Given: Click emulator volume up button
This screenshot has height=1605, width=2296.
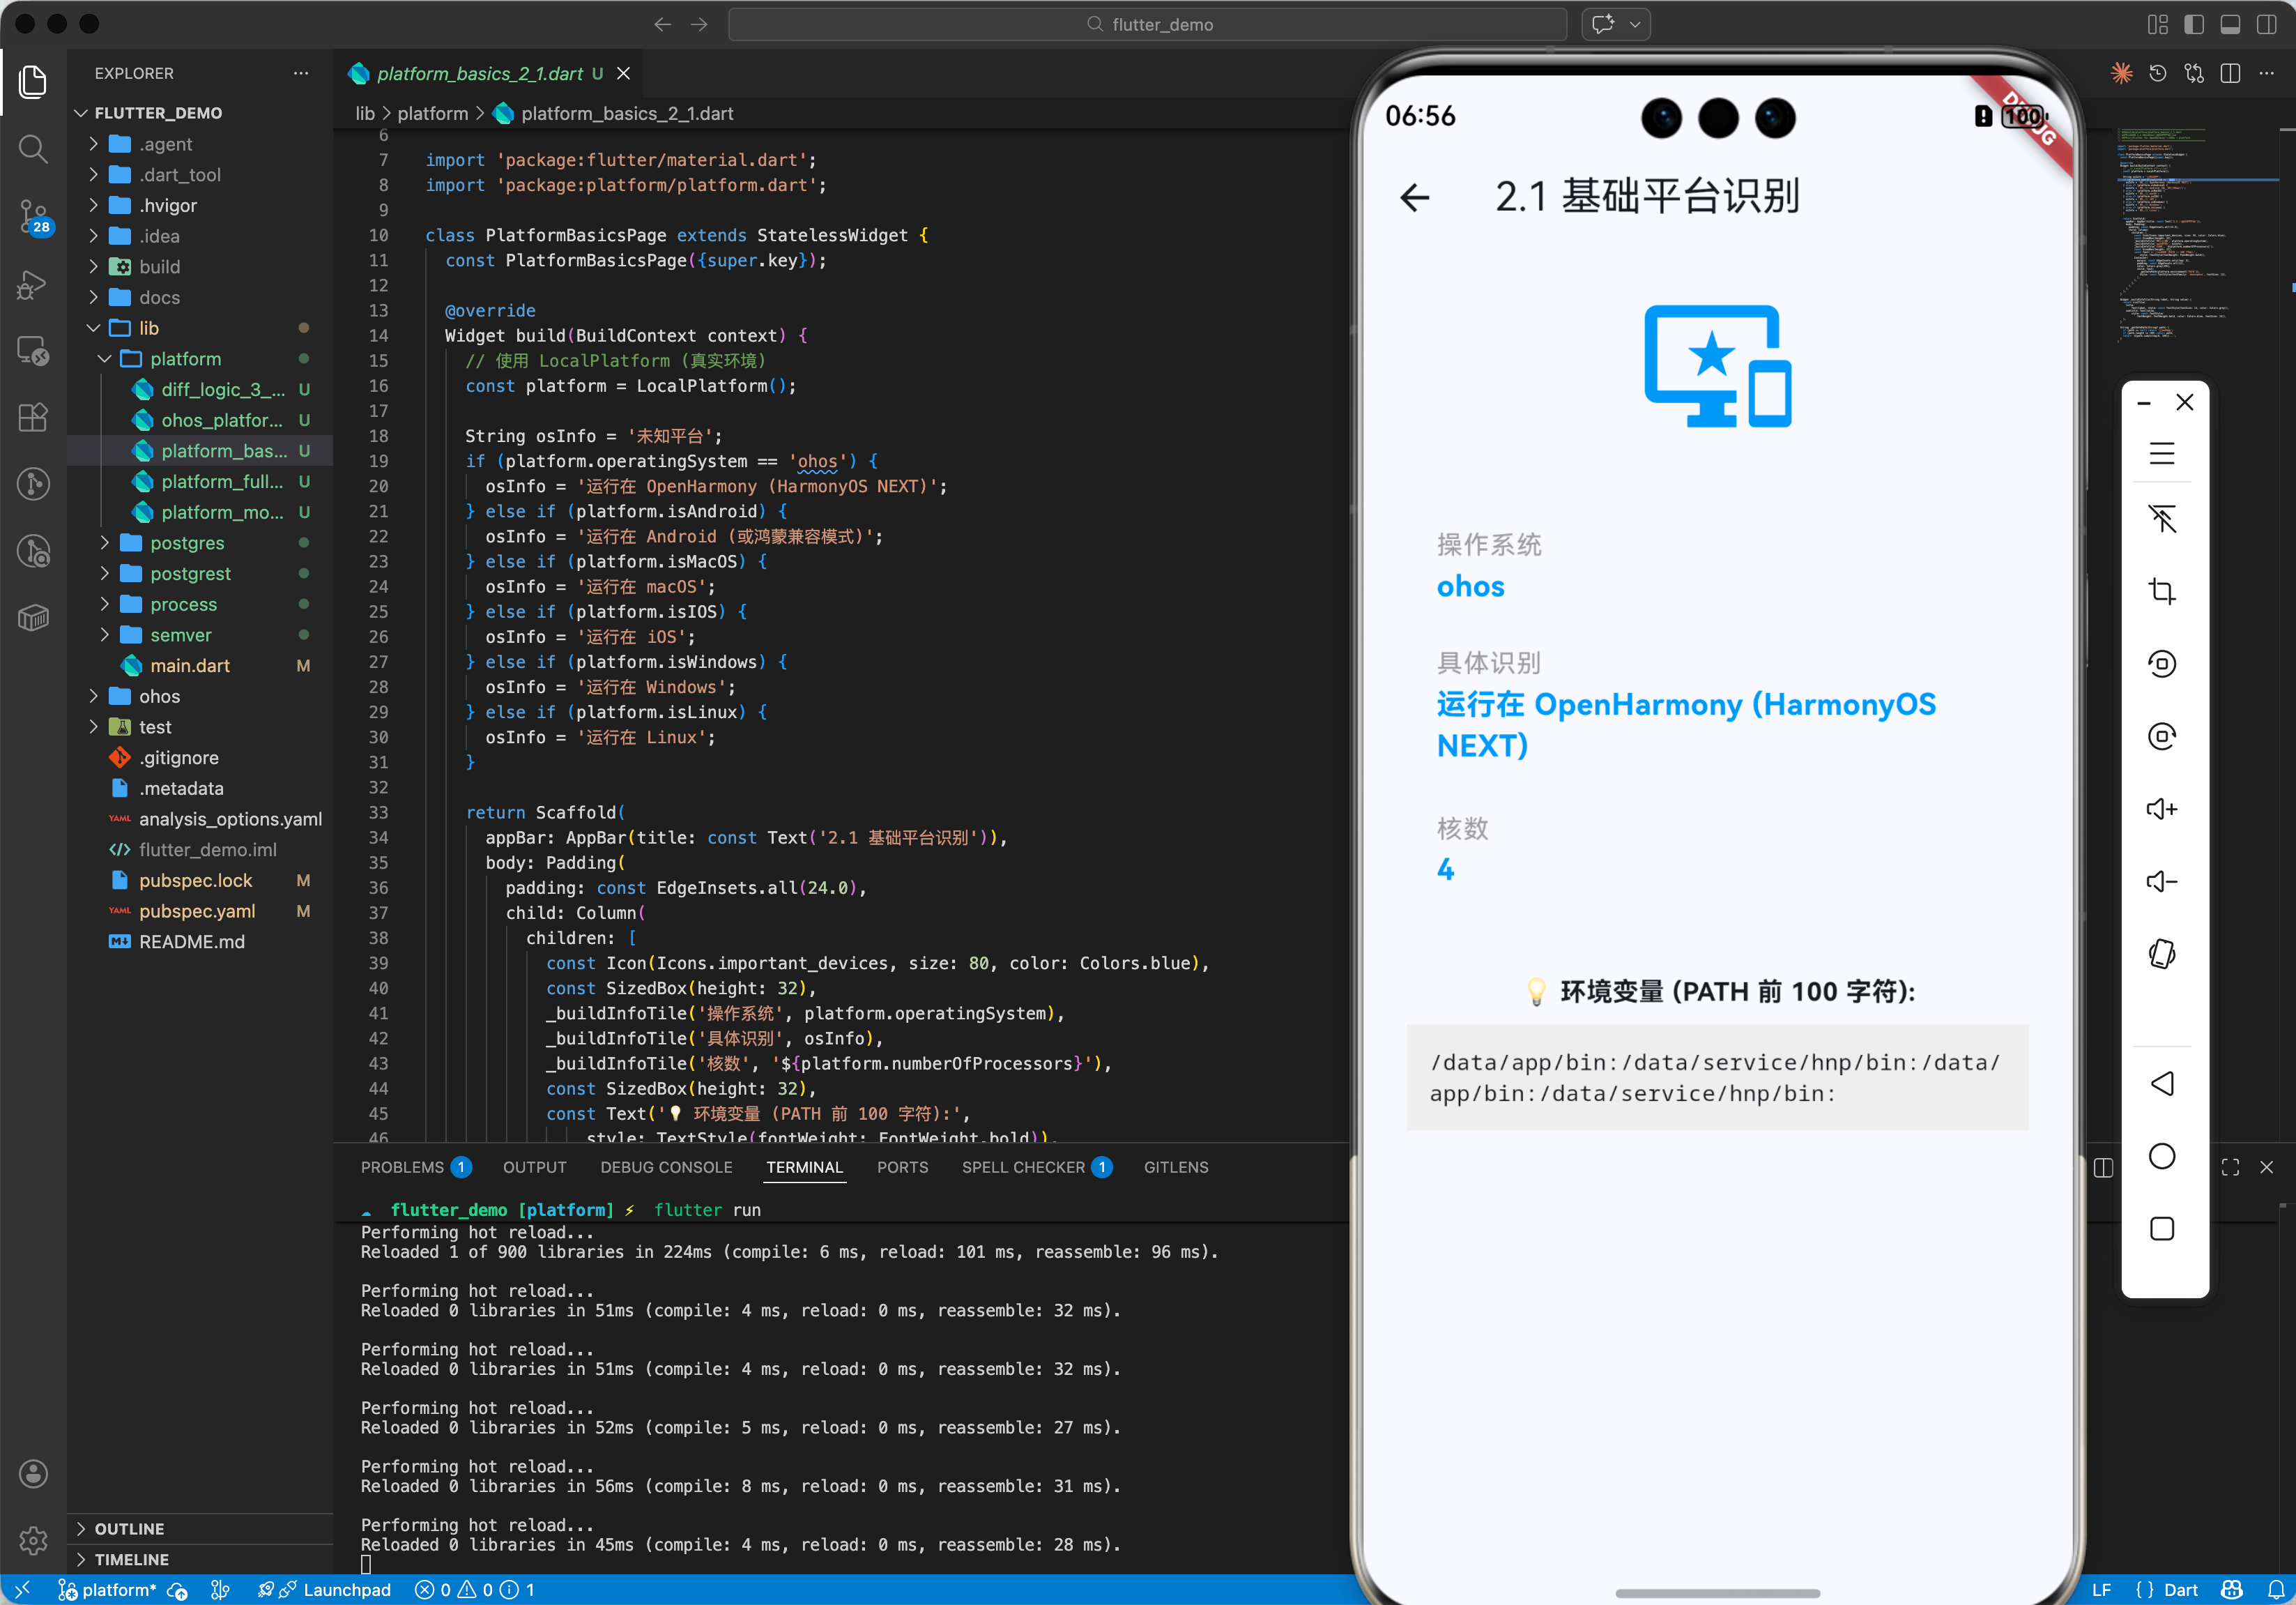Looking at the screenshot, I should tap(2161, 809).
